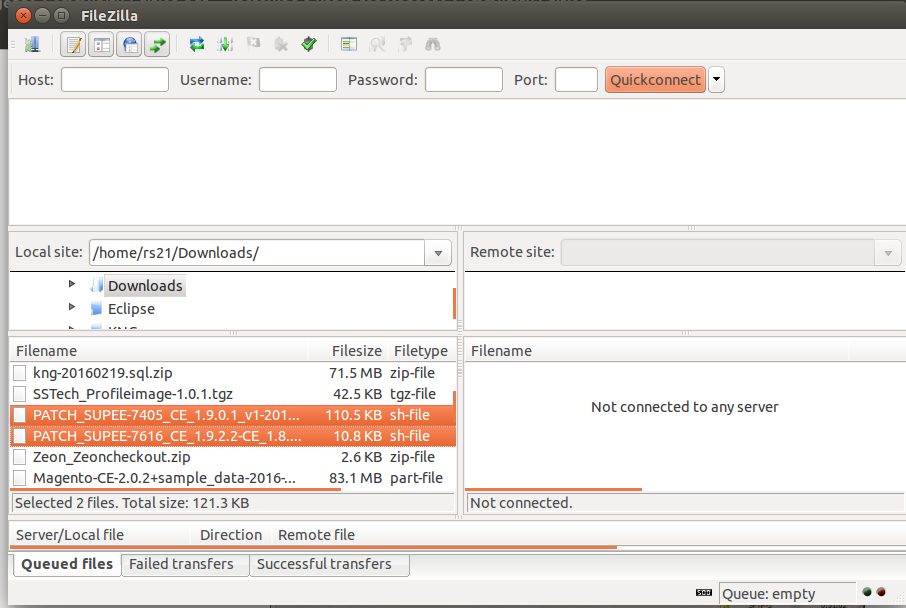Click the Host input field
The height and width of the screenshot is (608, 906).
pyautogui.click(x=114, y=80)
